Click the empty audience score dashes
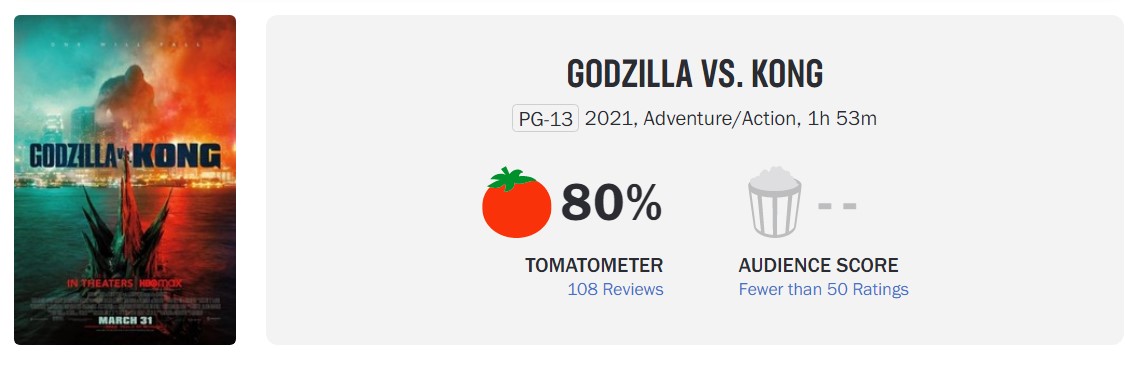Viewport: 1139px width, 367px height. [837, 206]
